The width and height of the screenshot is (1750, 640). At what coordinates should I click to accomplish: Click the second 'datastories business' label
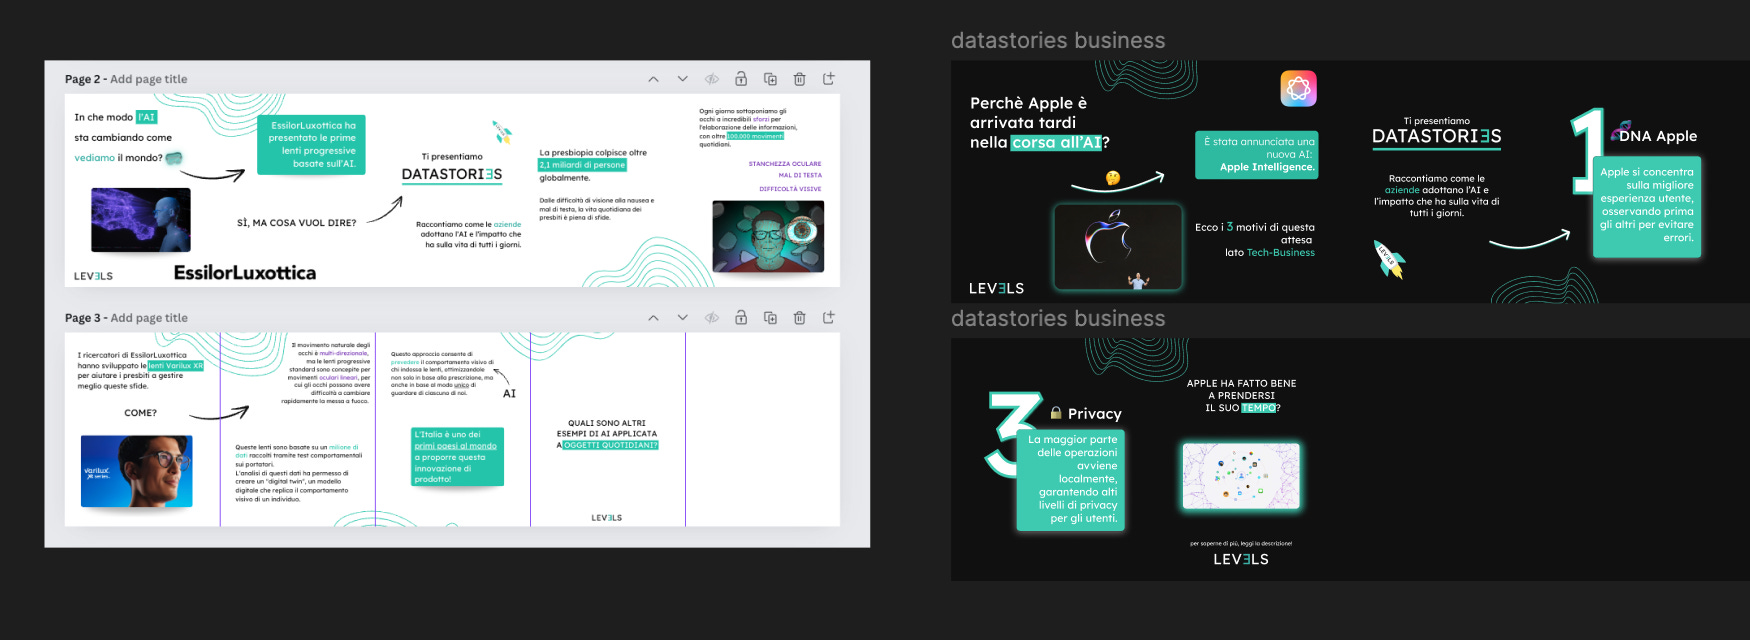pos(1058,319)
